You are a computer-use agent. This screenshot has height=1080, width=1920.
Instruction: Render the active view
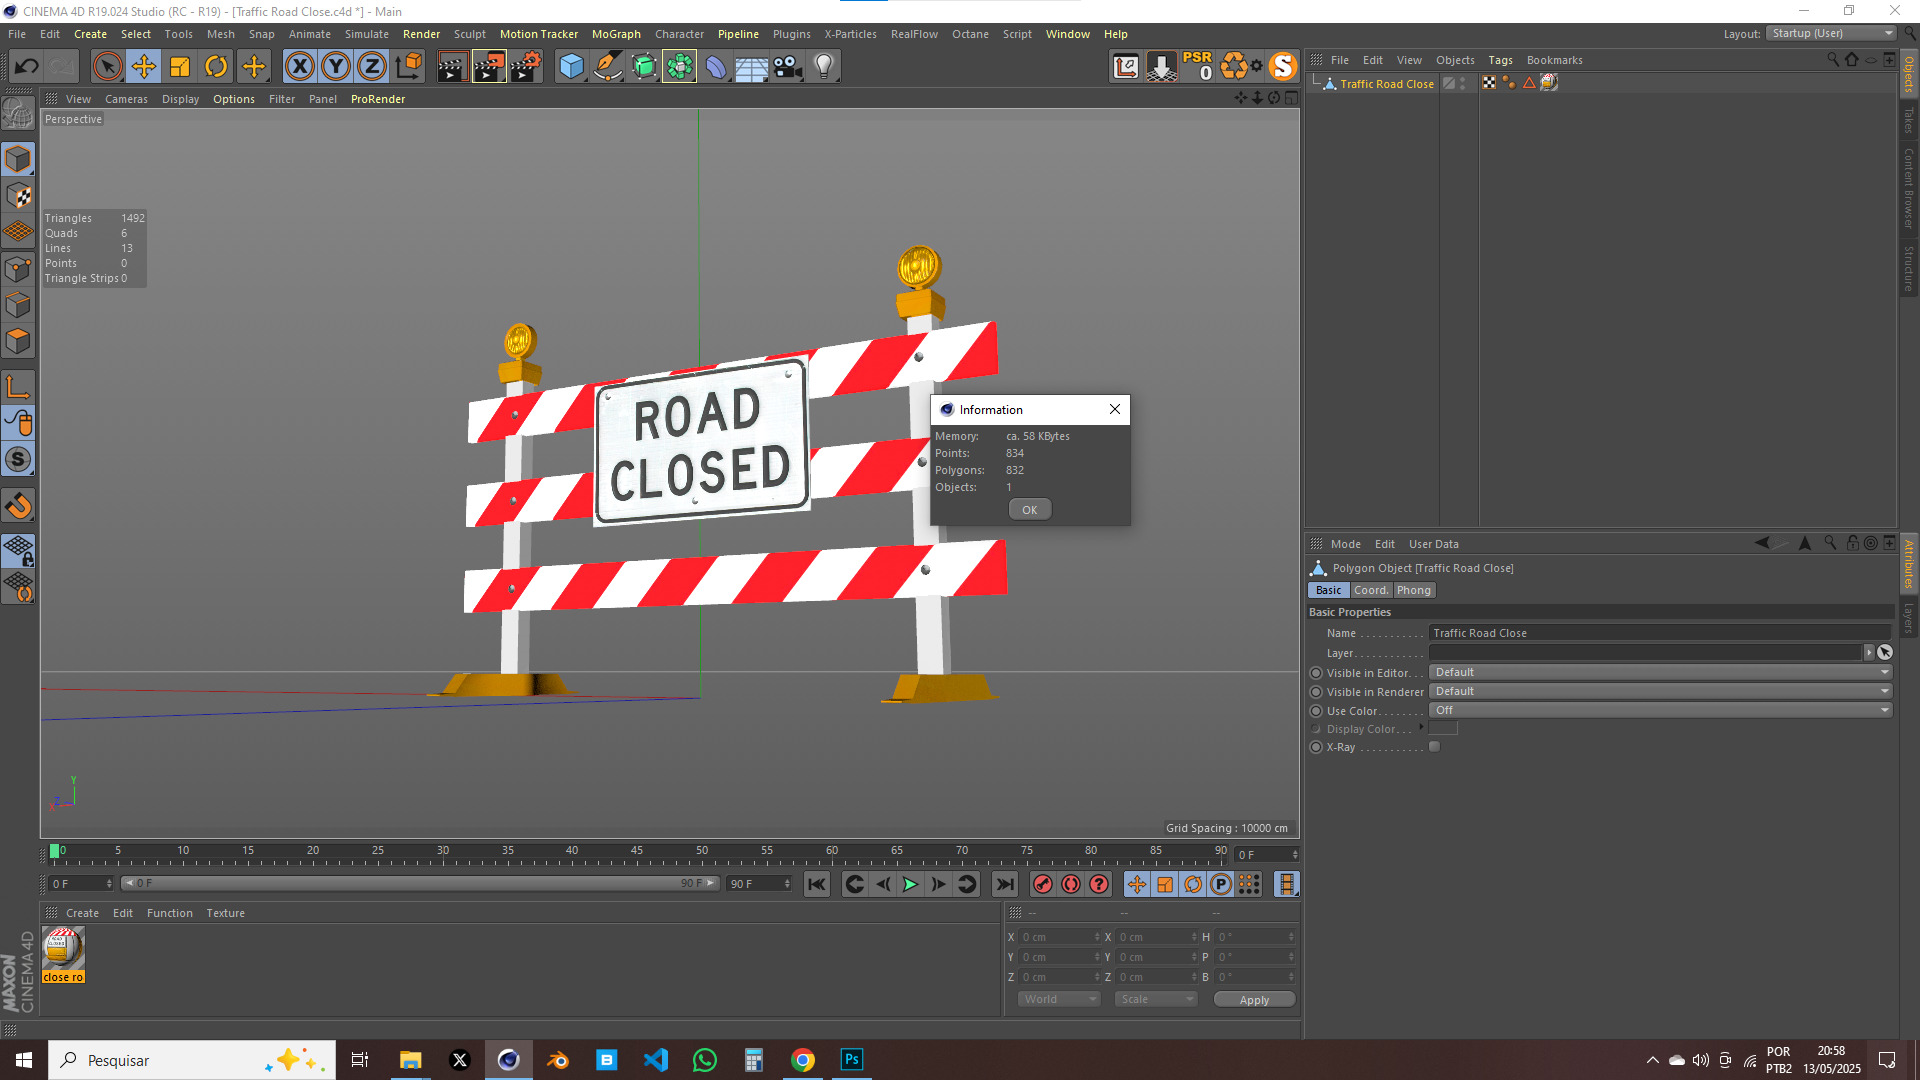452,67
